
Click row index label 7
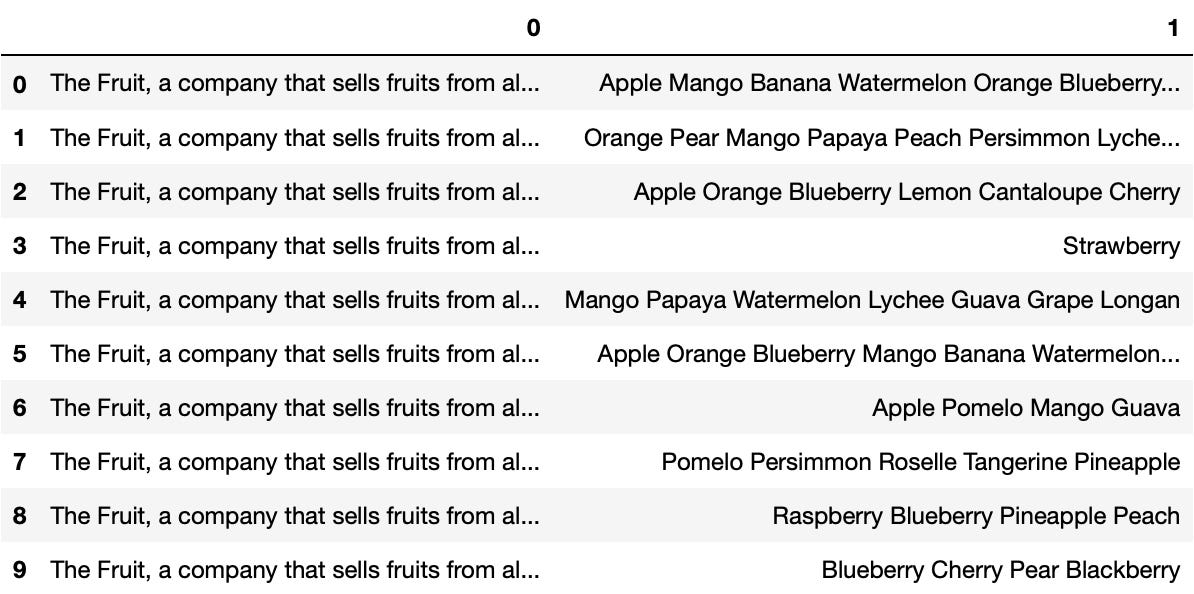pyautogui.click(x=20, y=462)
